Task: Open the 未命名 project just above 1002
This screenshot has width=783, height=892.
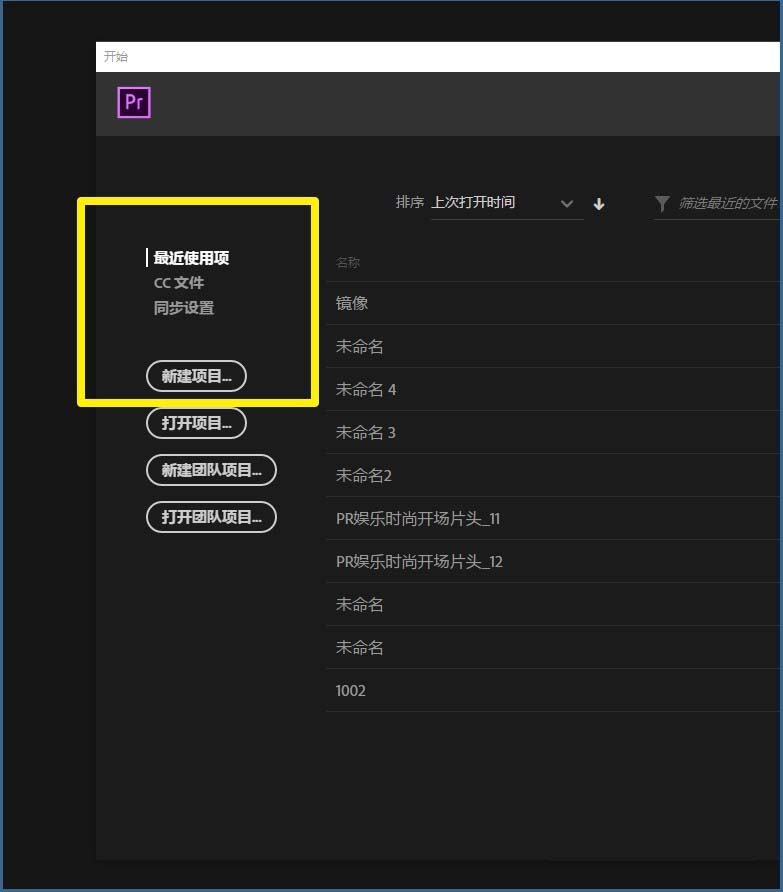Action: click(x=553, y=647)
